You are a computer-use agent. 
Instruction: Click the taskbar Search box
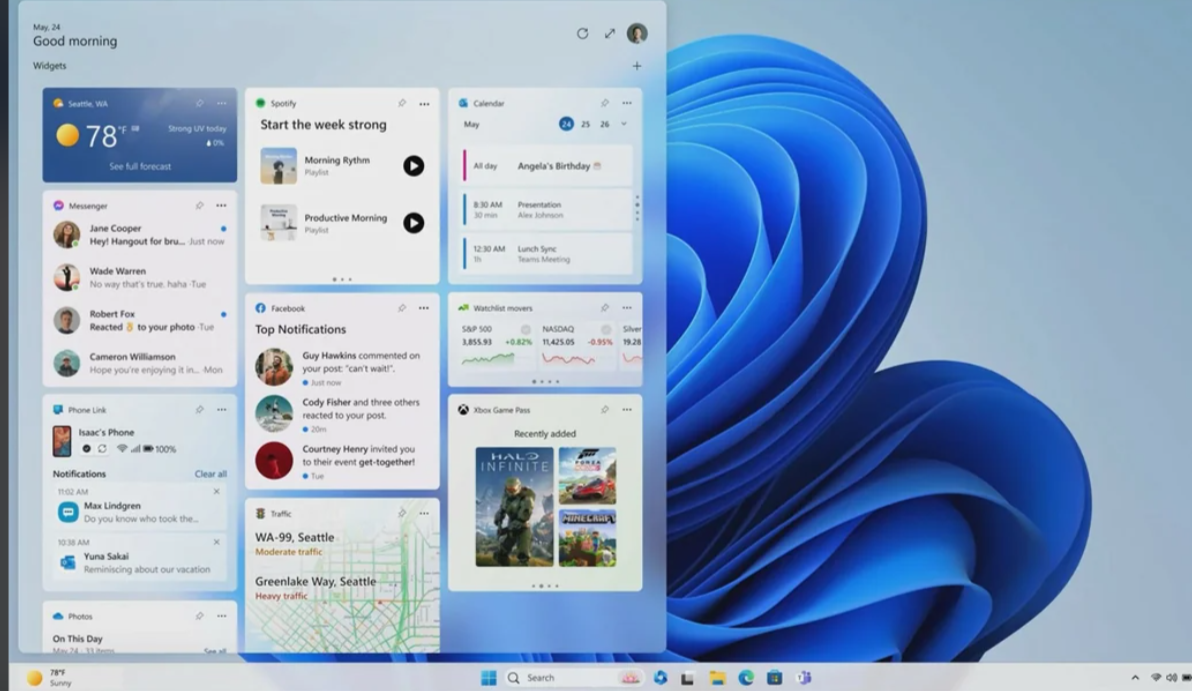coord(574,677)
